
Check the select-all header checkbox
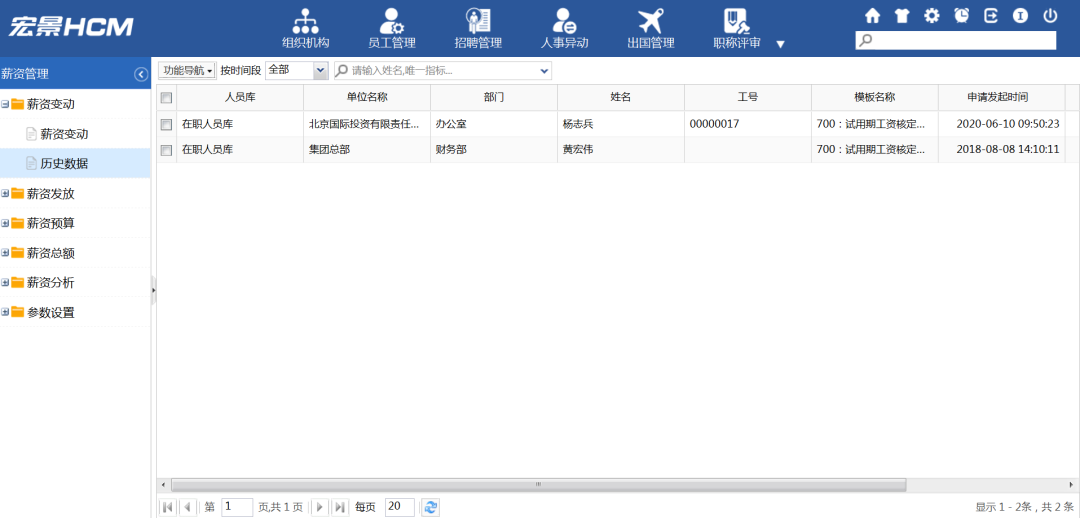(x=167, y=97)
